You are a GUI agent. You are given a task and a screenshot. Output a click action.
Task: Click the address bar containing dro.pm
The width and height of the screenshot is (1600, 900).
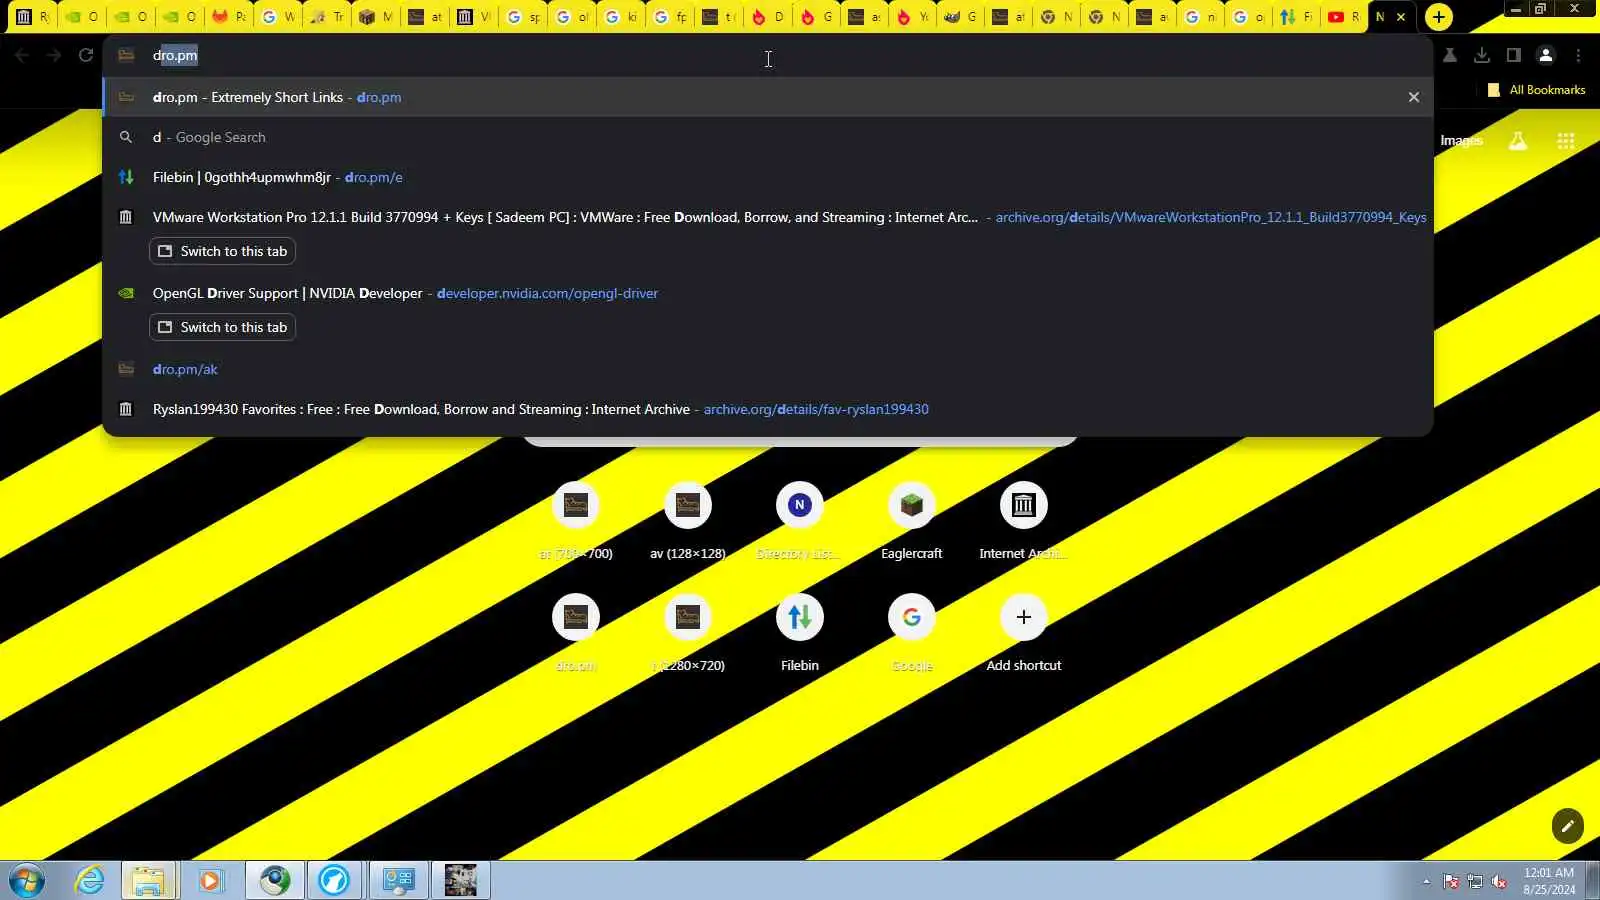coord(768,55)
